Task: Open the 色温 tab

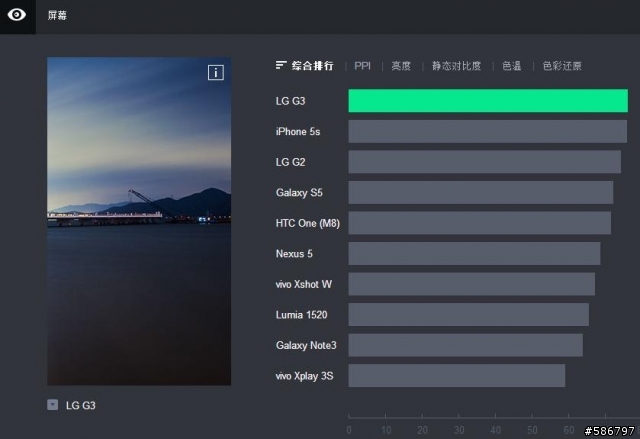Action: pos(511,66)
